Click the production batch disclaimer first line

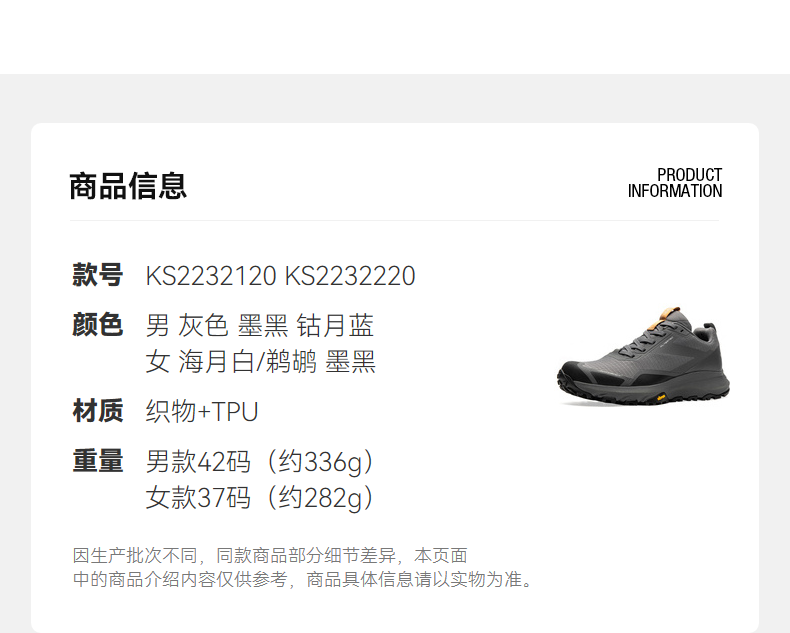click(x=270, y=555)
